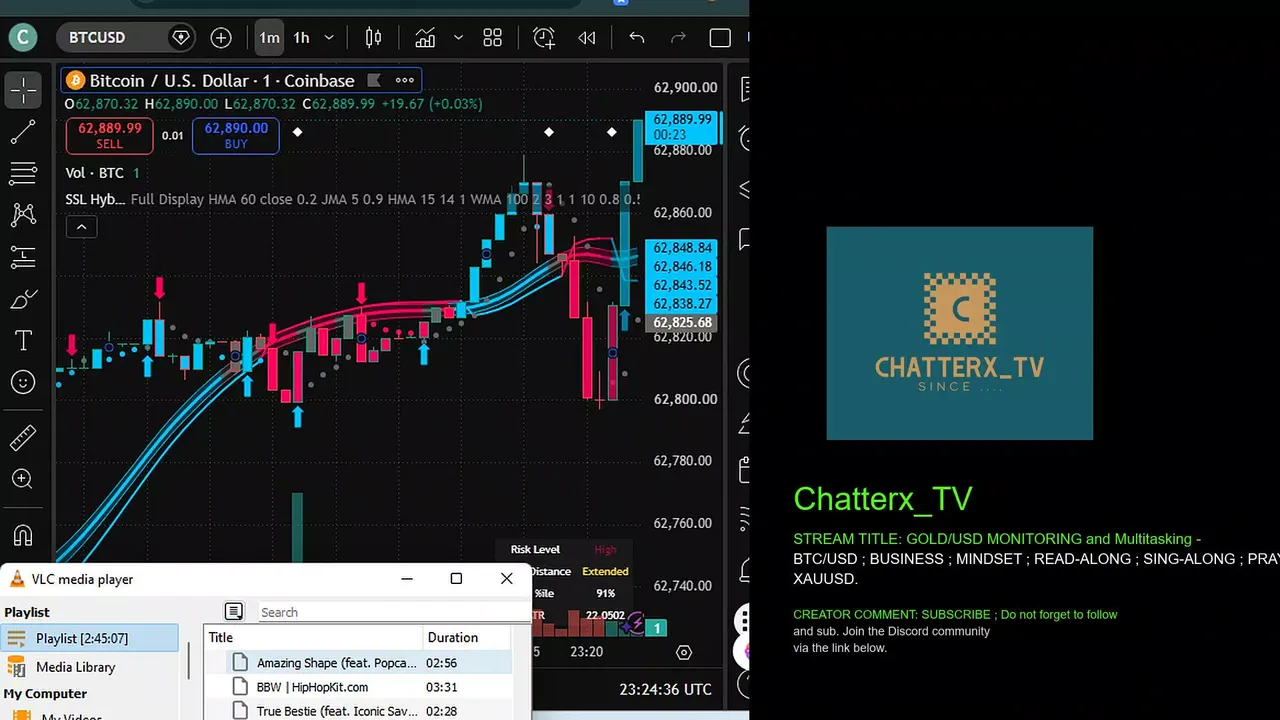This screenshot has width=1280, height=720.
Task: Create an alert with the clock-plus icon
Action: click(544, 38)
